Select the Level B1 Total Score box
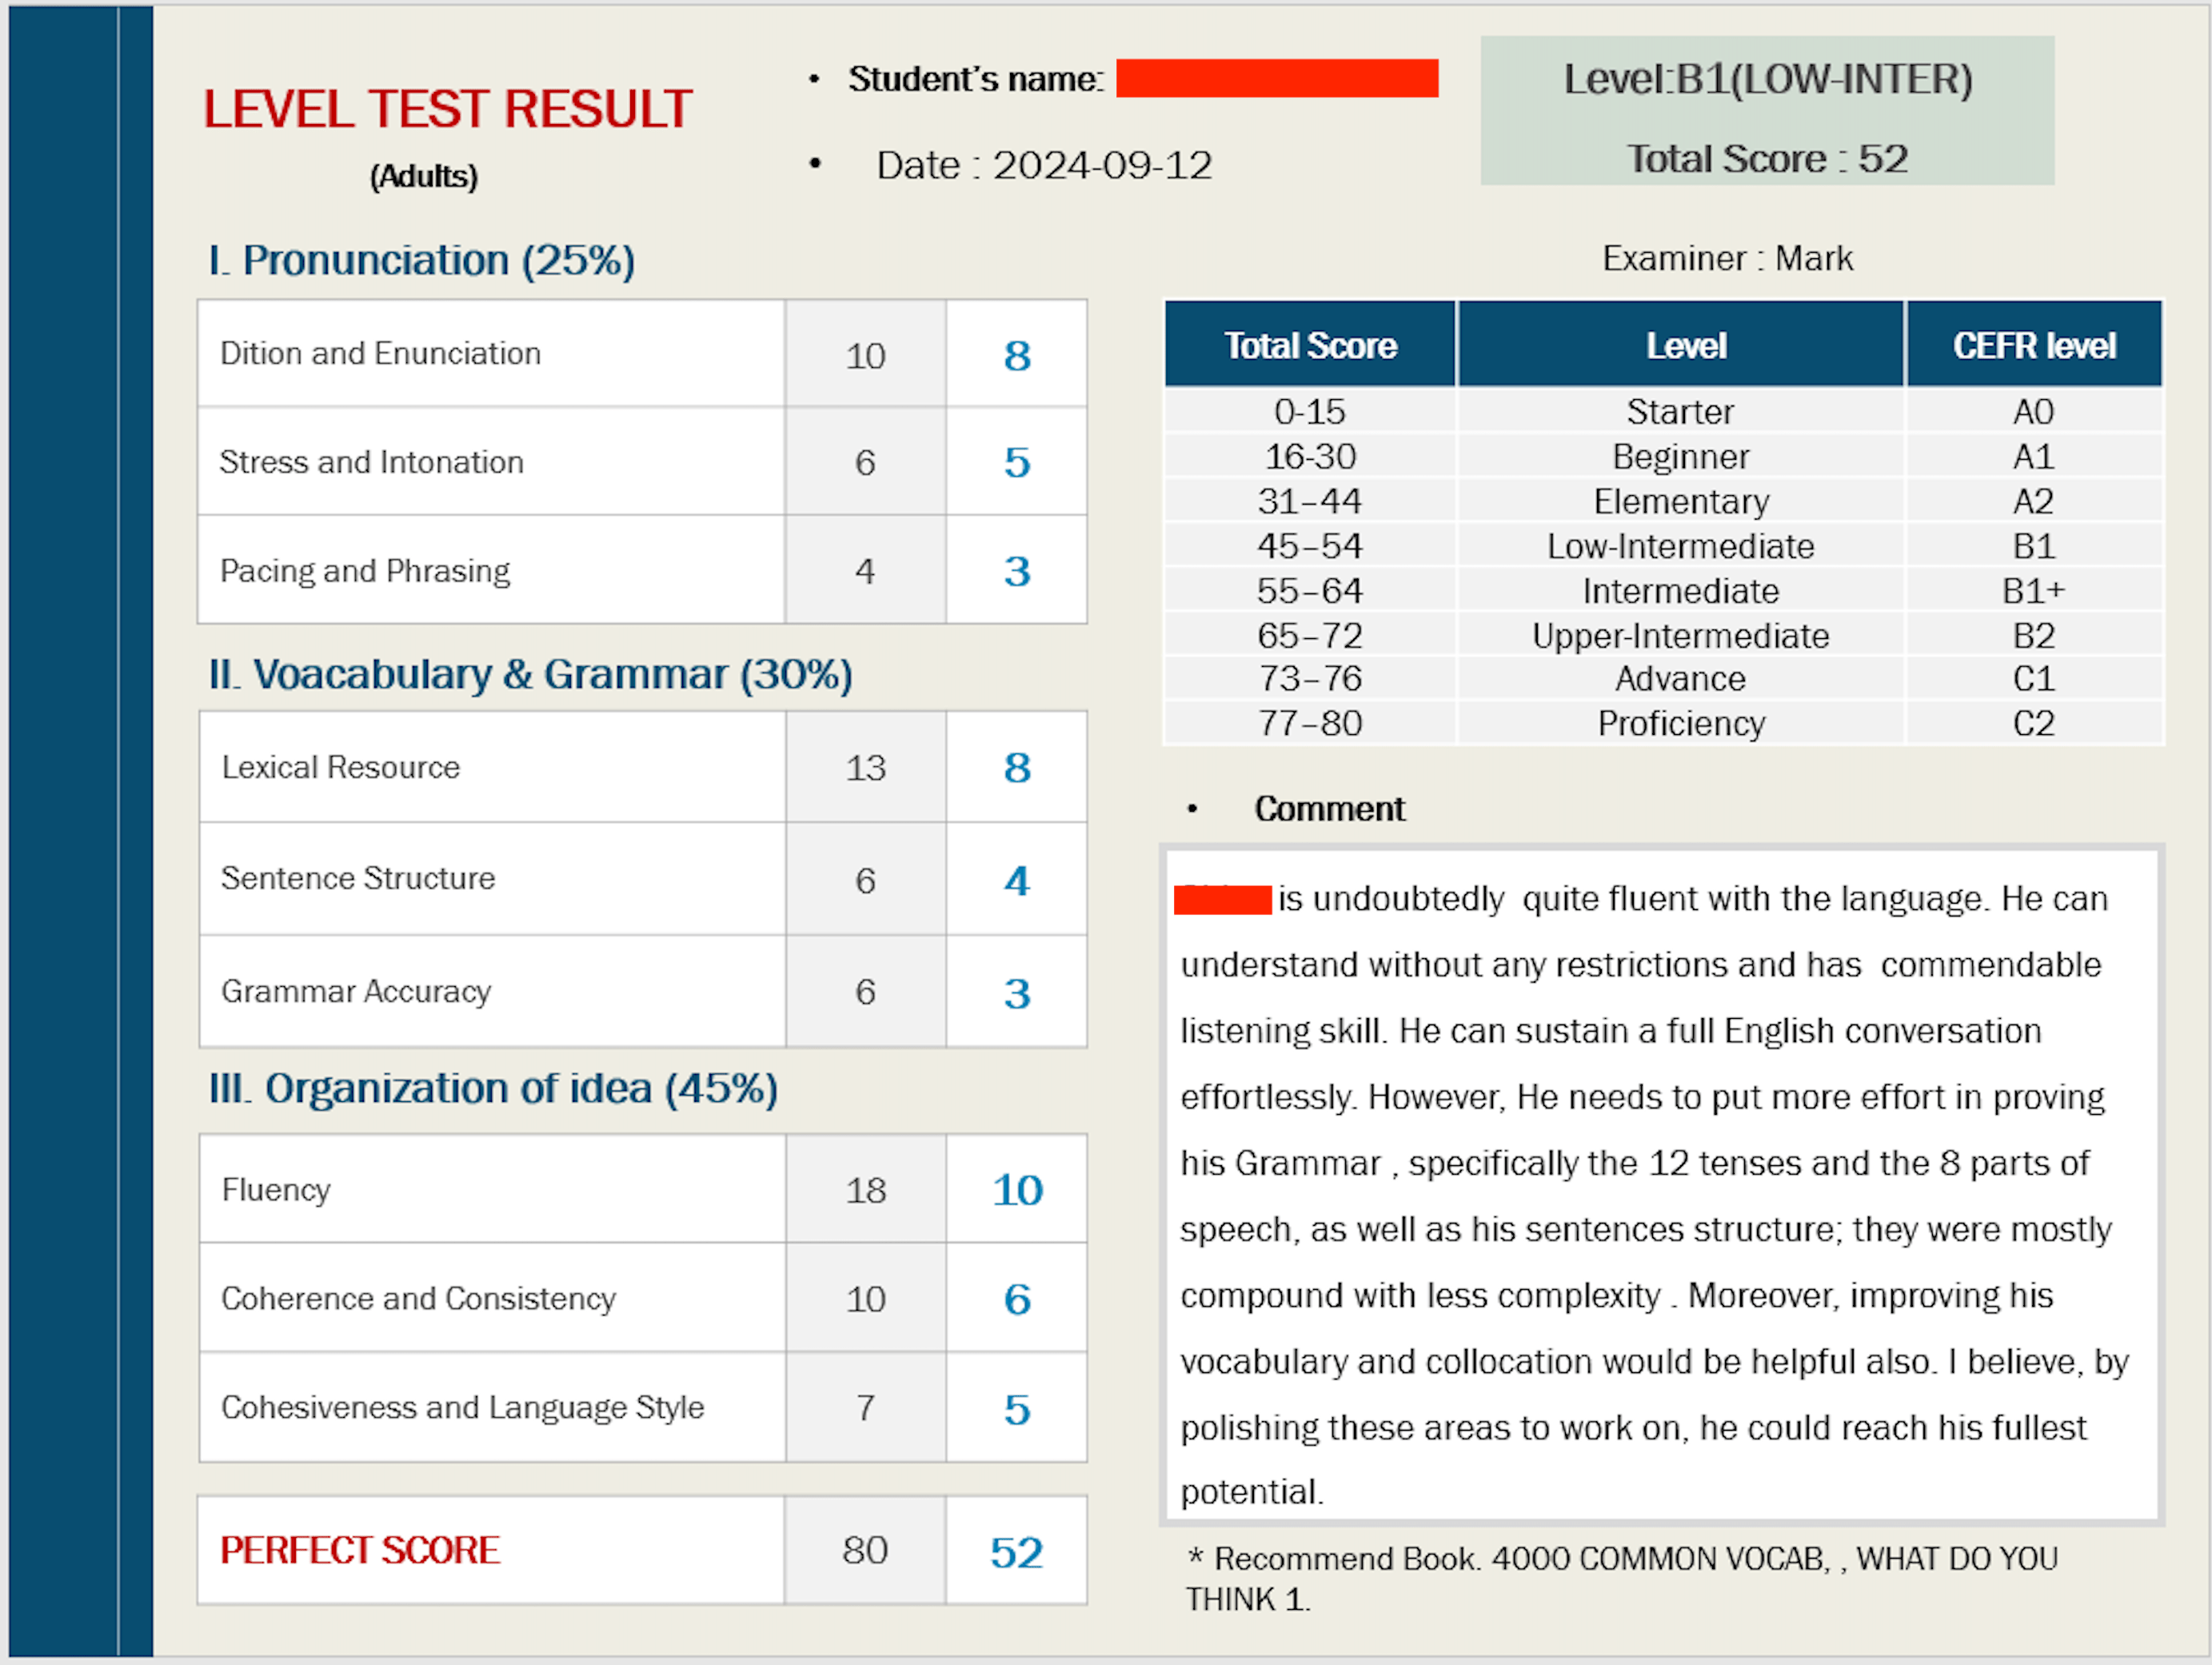 coord(1767,111)
